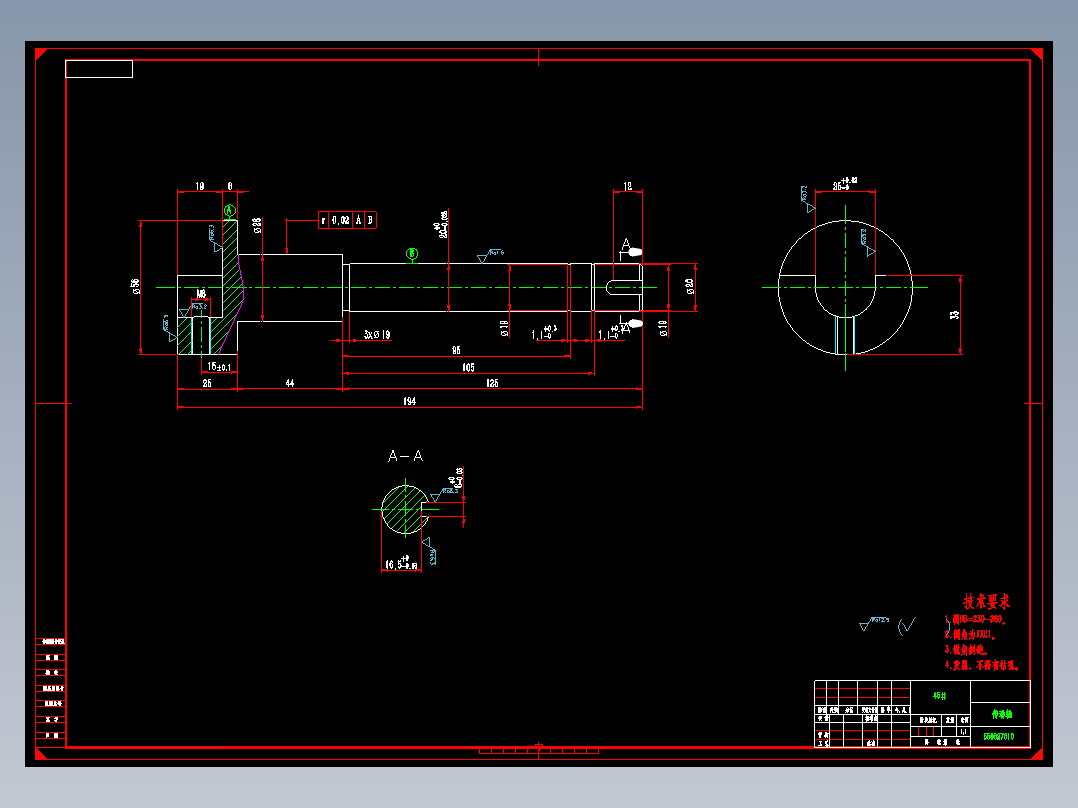Select requirement line 1 with HB=230-260

pos(976,619)
